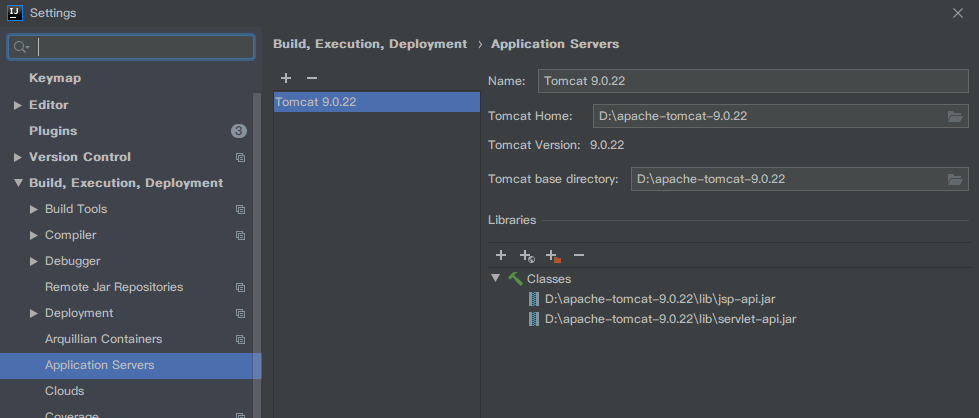The height and width of the screenshot is (418, 979).
Task: Click the add library plus-with-globe icon
Action: (527, 256)
